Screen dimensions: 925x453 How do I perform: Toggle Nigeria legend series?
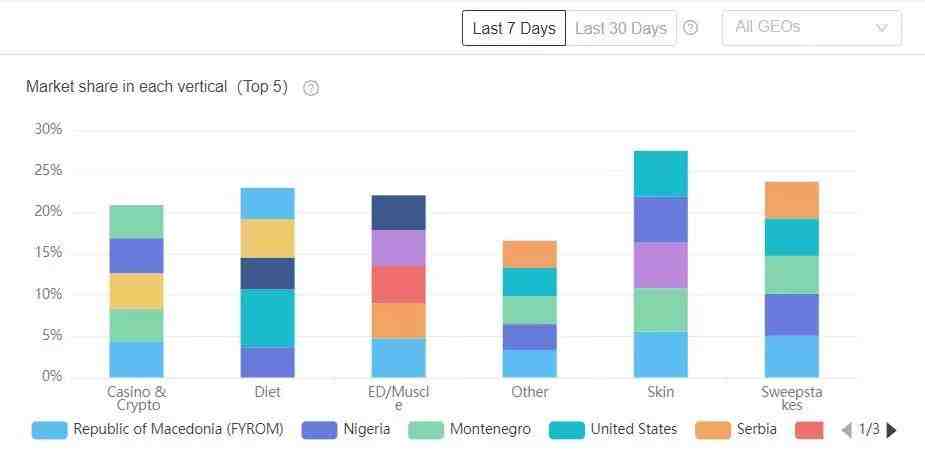click(x=346, y=430)
